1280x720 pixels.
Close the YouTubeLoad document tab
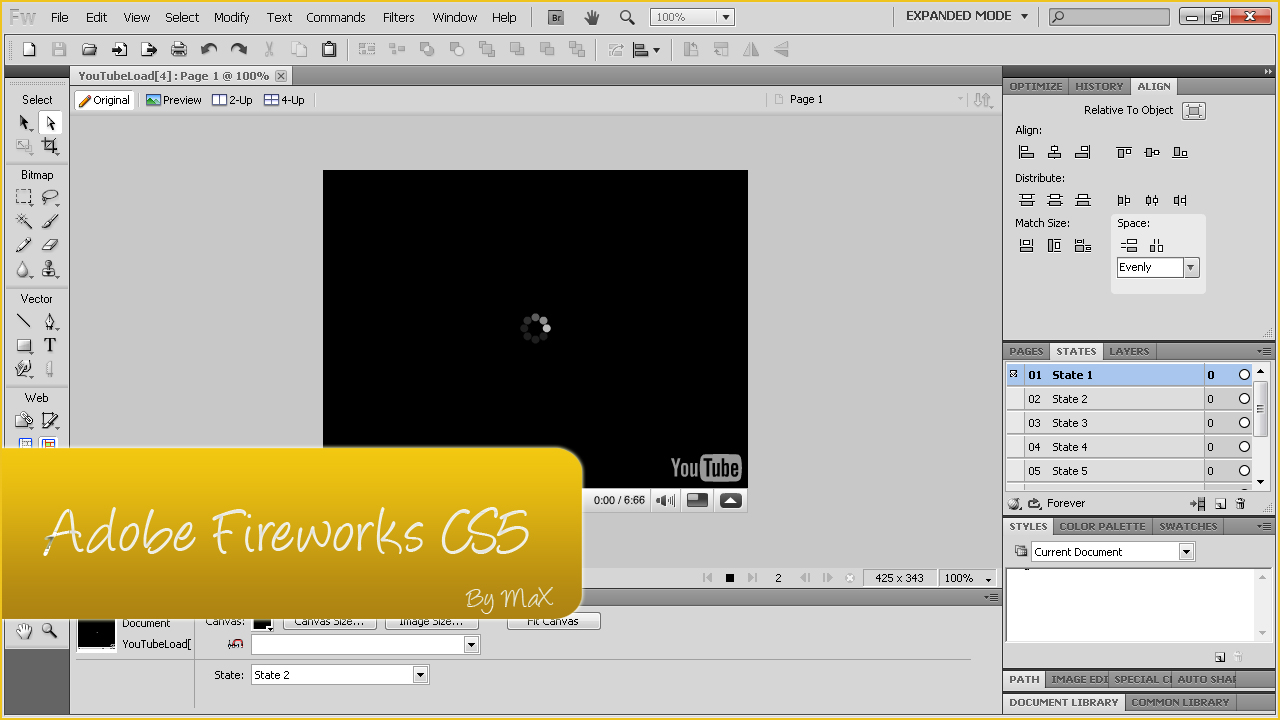[x=281, y=76]
